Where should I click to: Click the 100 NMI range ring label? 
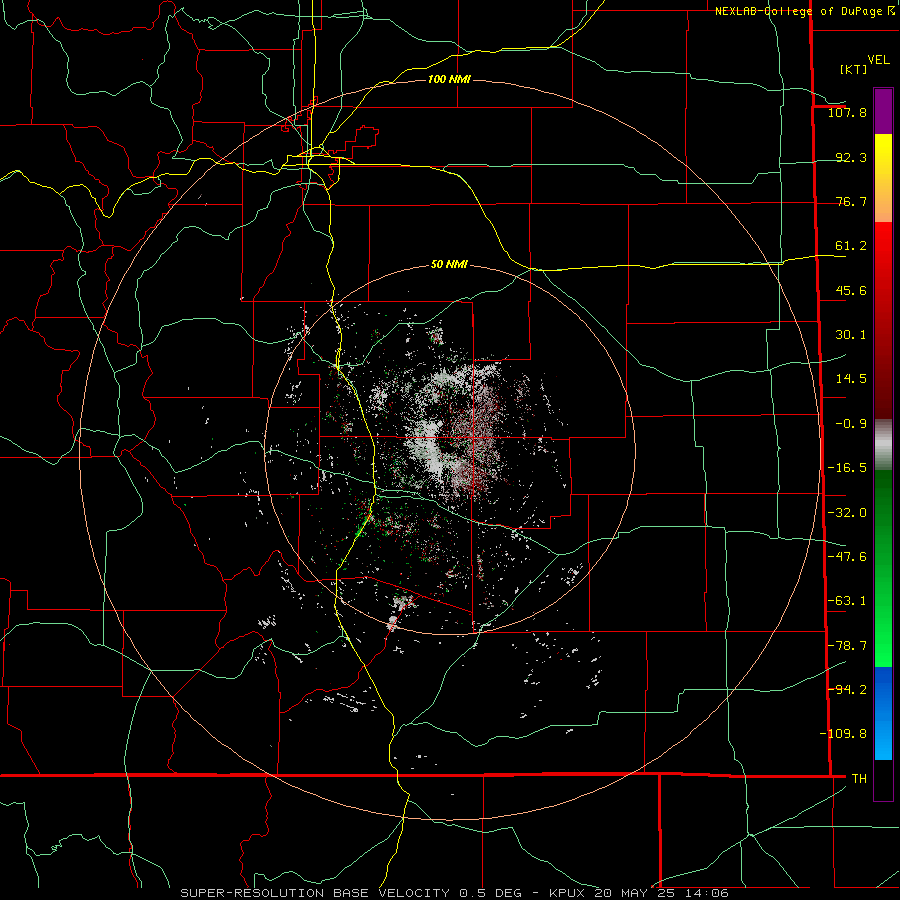tap(449, 79)
